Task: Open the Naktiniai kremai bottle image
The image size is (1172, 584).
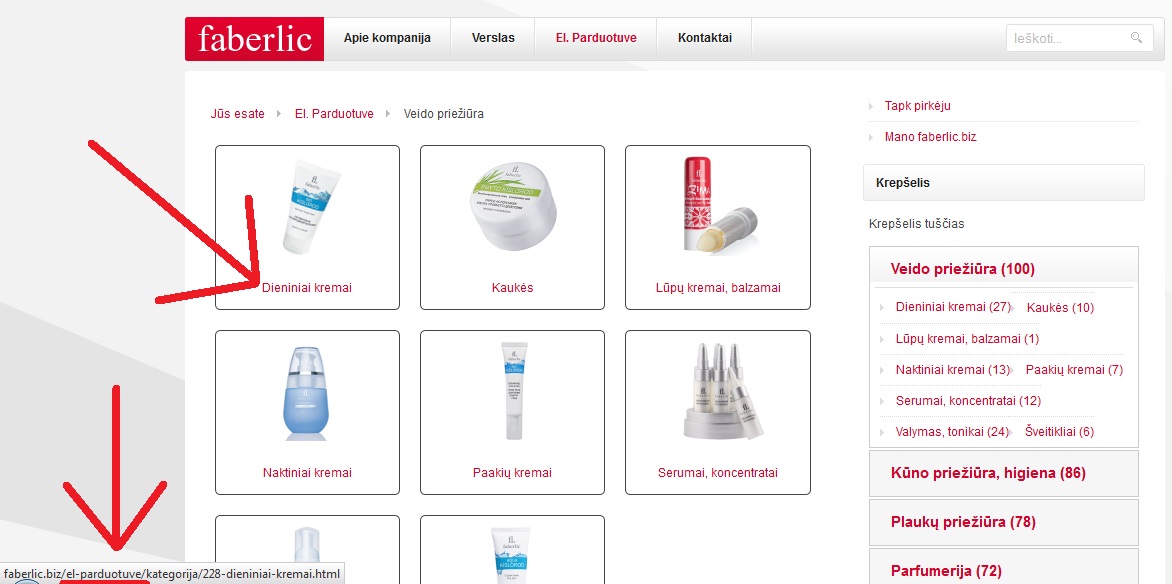Action: point(306,393)
